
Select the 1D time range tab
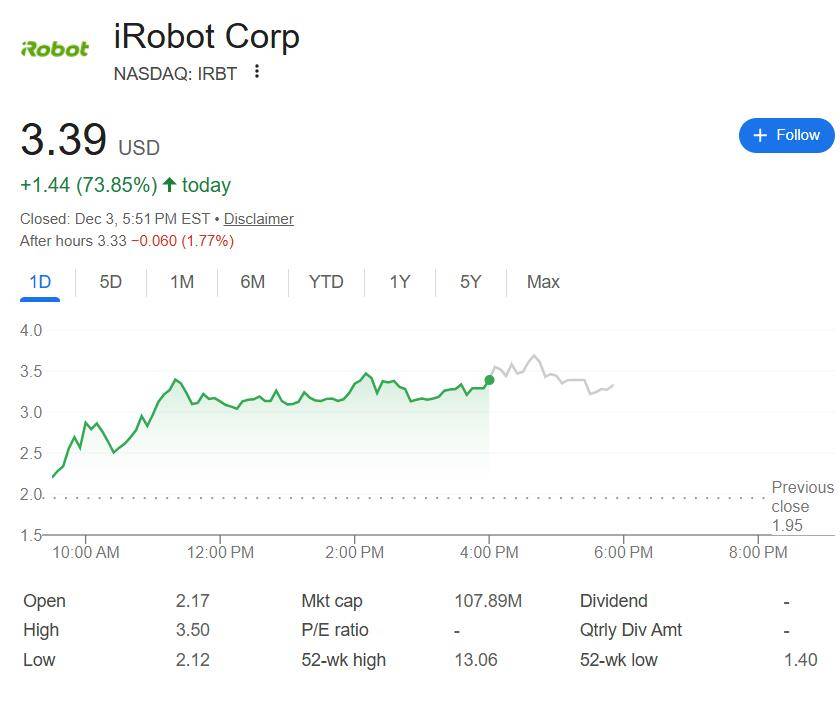(39, 282)
